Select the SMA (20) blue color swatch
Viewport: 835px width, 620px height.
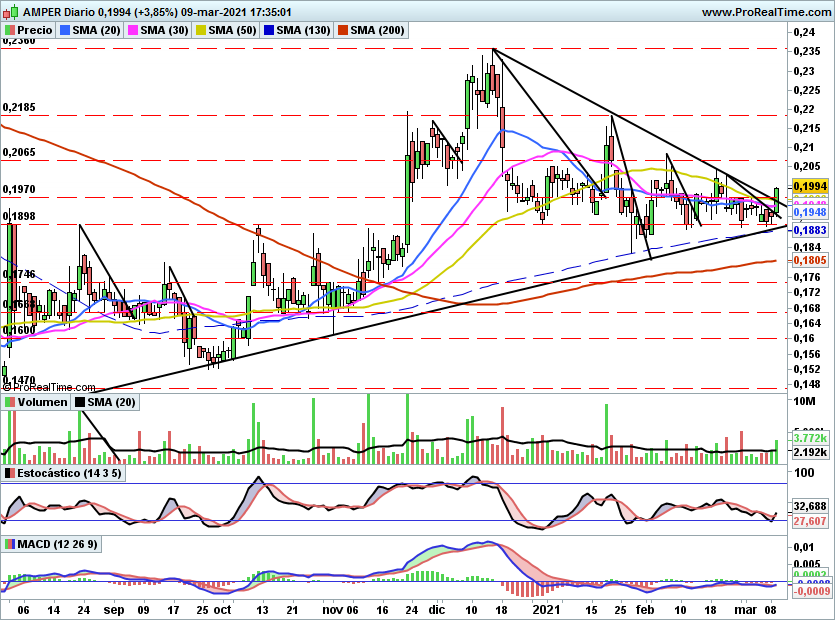66,31
